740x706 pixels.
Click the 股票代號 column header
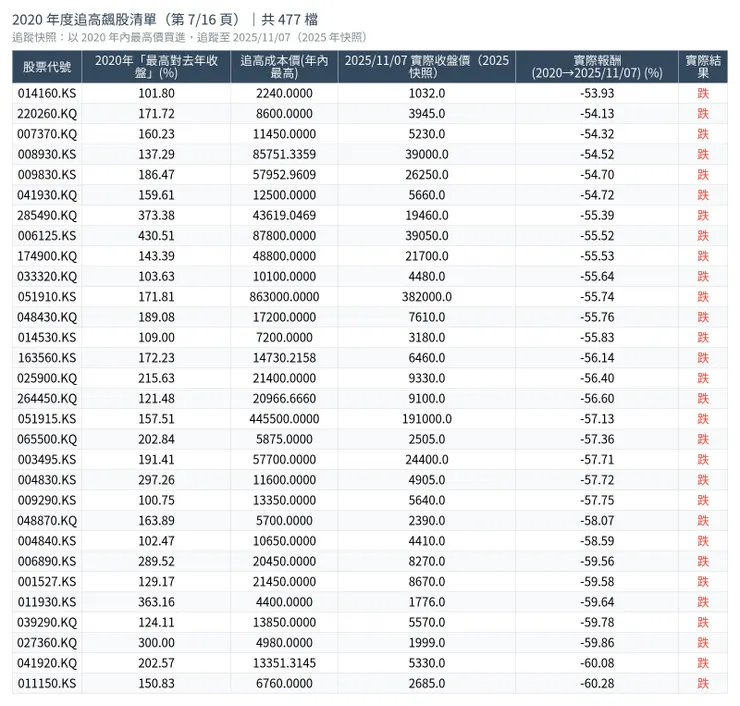pos(47,67)
